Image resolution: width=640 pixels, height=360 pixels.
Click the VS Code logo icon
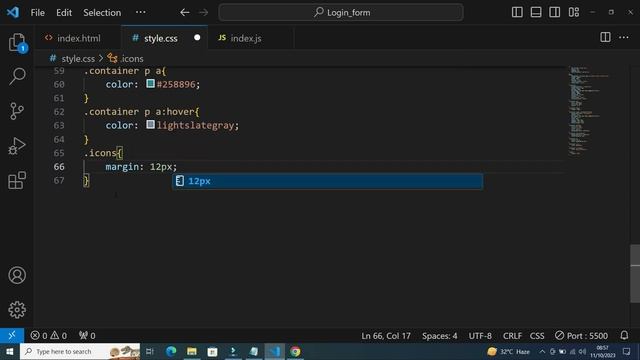point(13,12)
